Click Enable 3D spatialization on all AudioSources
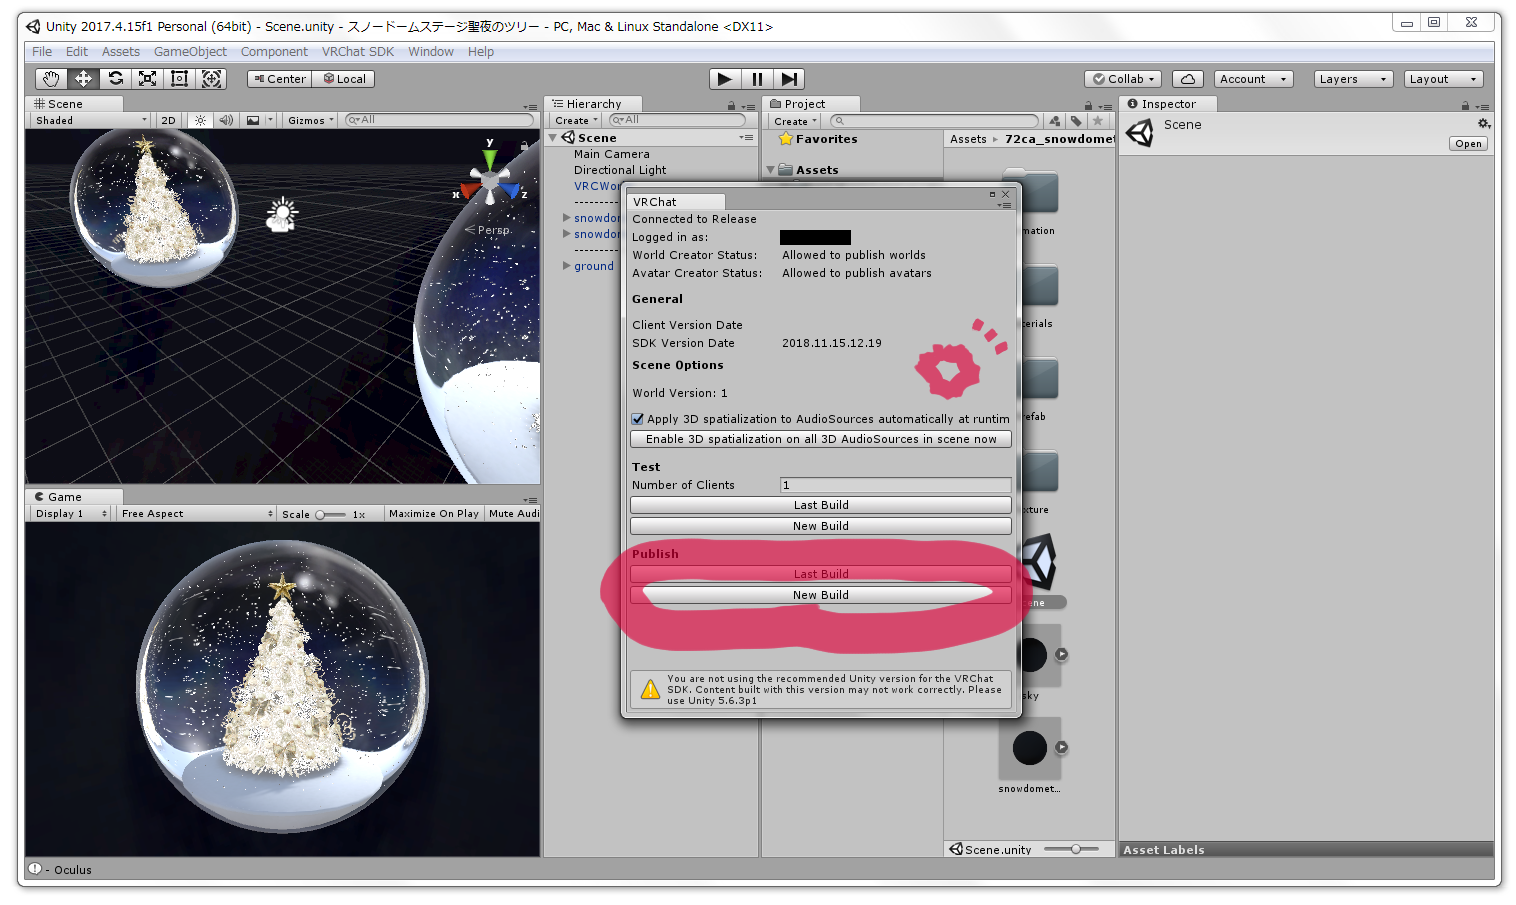Viewport: 1516px width, 905px height. click(821, 439)
